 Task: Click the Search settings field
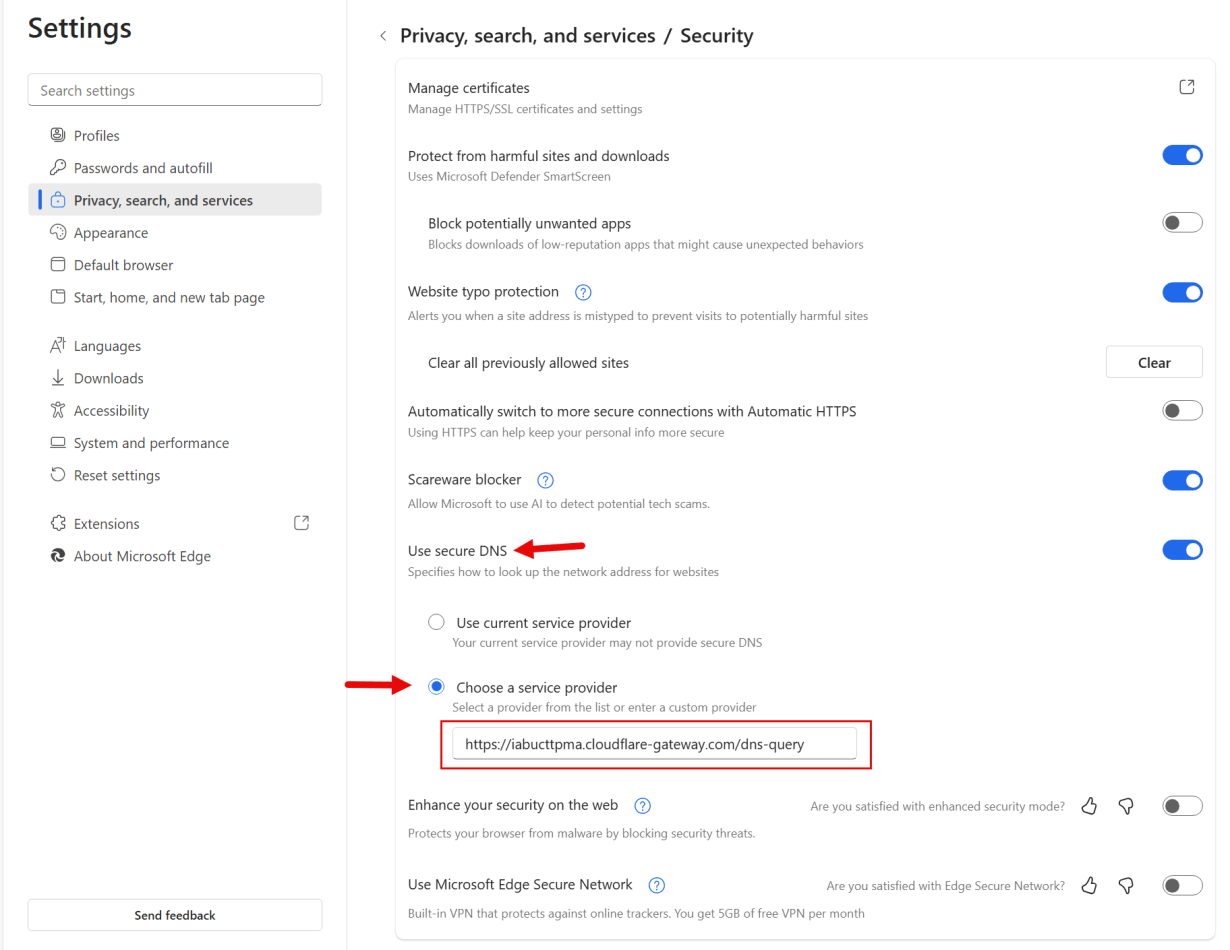pos(175,90)
